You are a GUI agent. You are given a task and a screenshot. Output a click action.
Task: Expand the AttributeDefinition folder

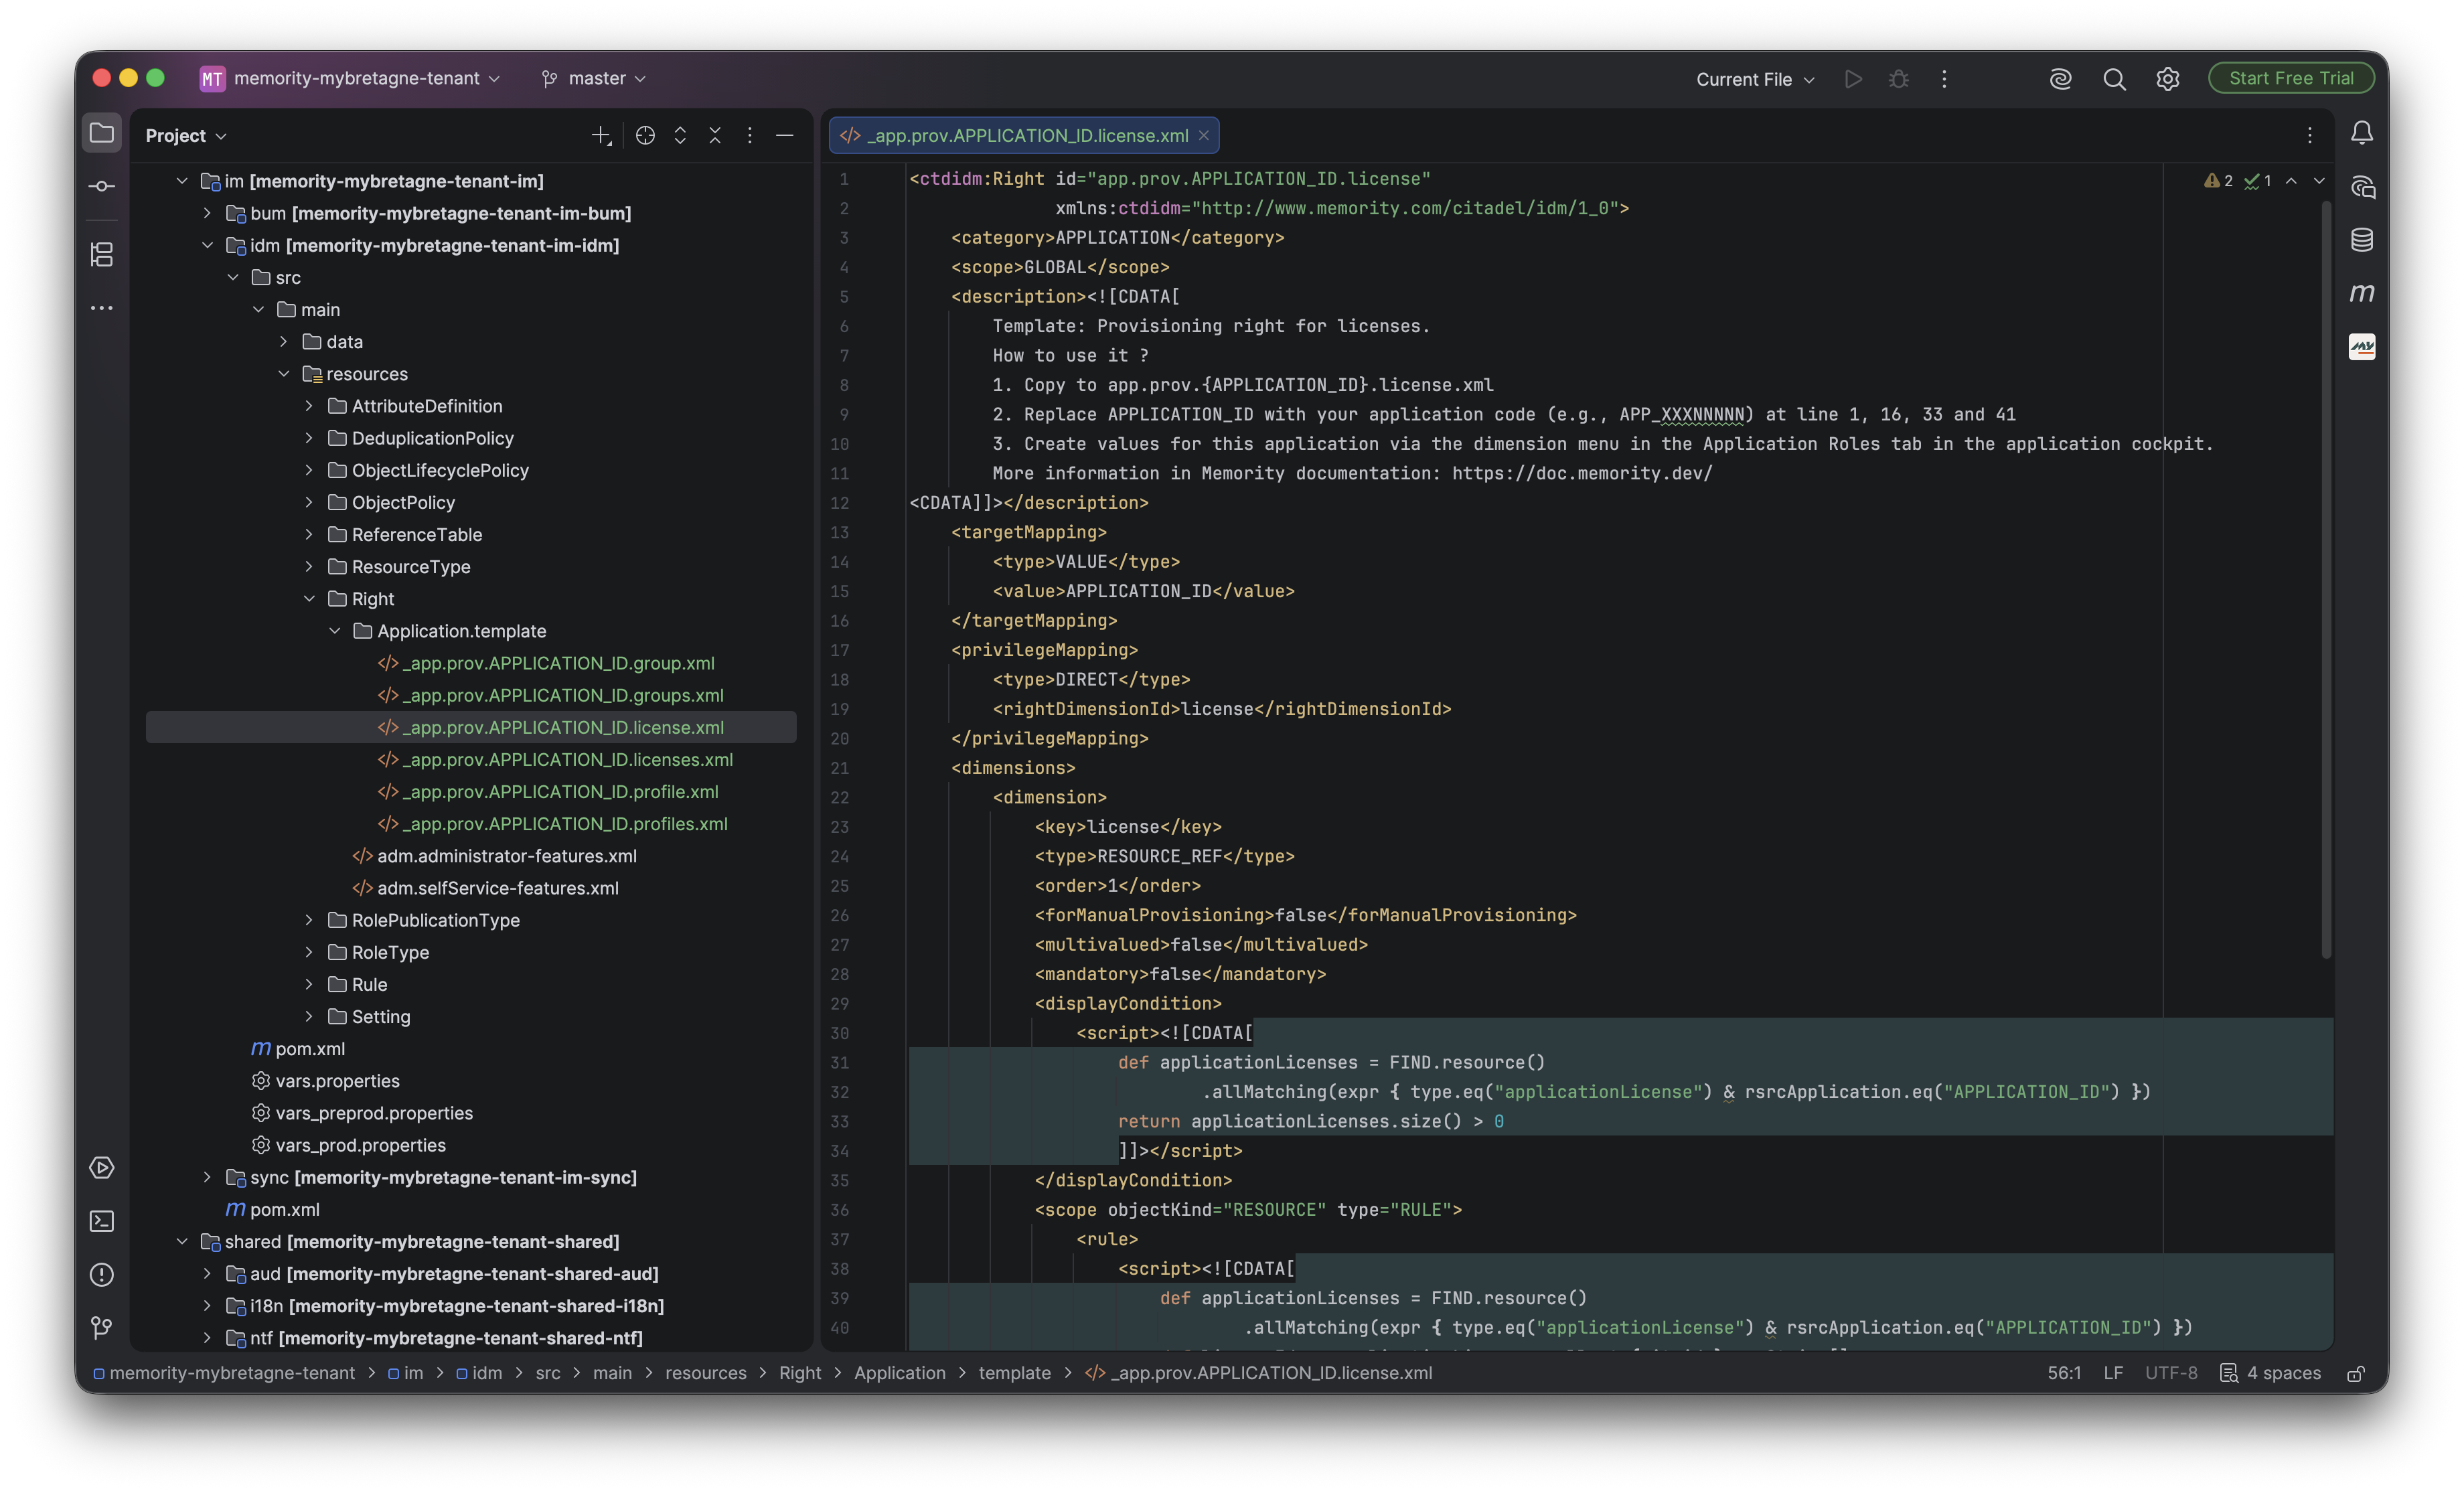click(309, 406)
